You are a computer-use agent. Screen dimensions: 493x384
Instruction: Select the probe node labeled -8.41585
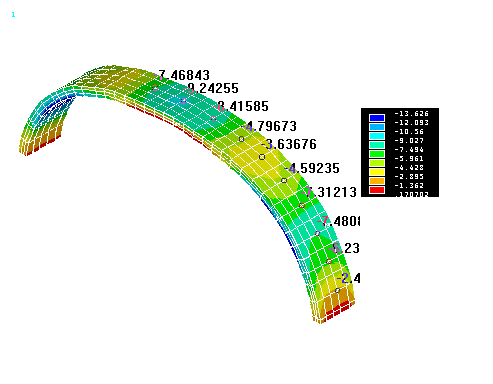point(214,118)
